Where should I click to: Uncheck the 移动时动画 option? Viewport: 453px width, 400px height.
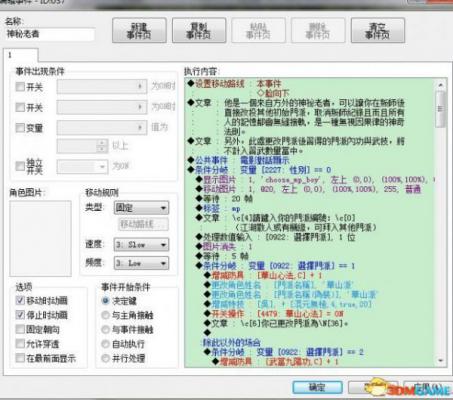20,300
